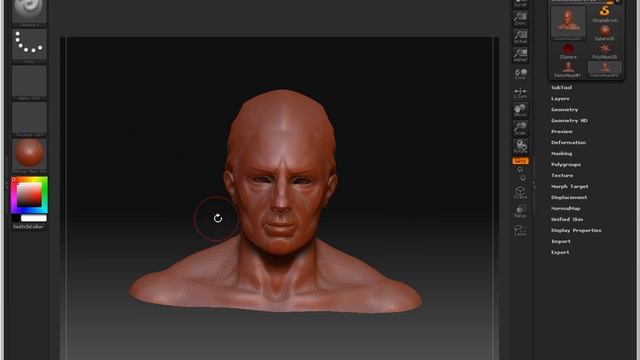Open the empty Alpha slot
Screen dimensions: 640x360
click(29, 82)
